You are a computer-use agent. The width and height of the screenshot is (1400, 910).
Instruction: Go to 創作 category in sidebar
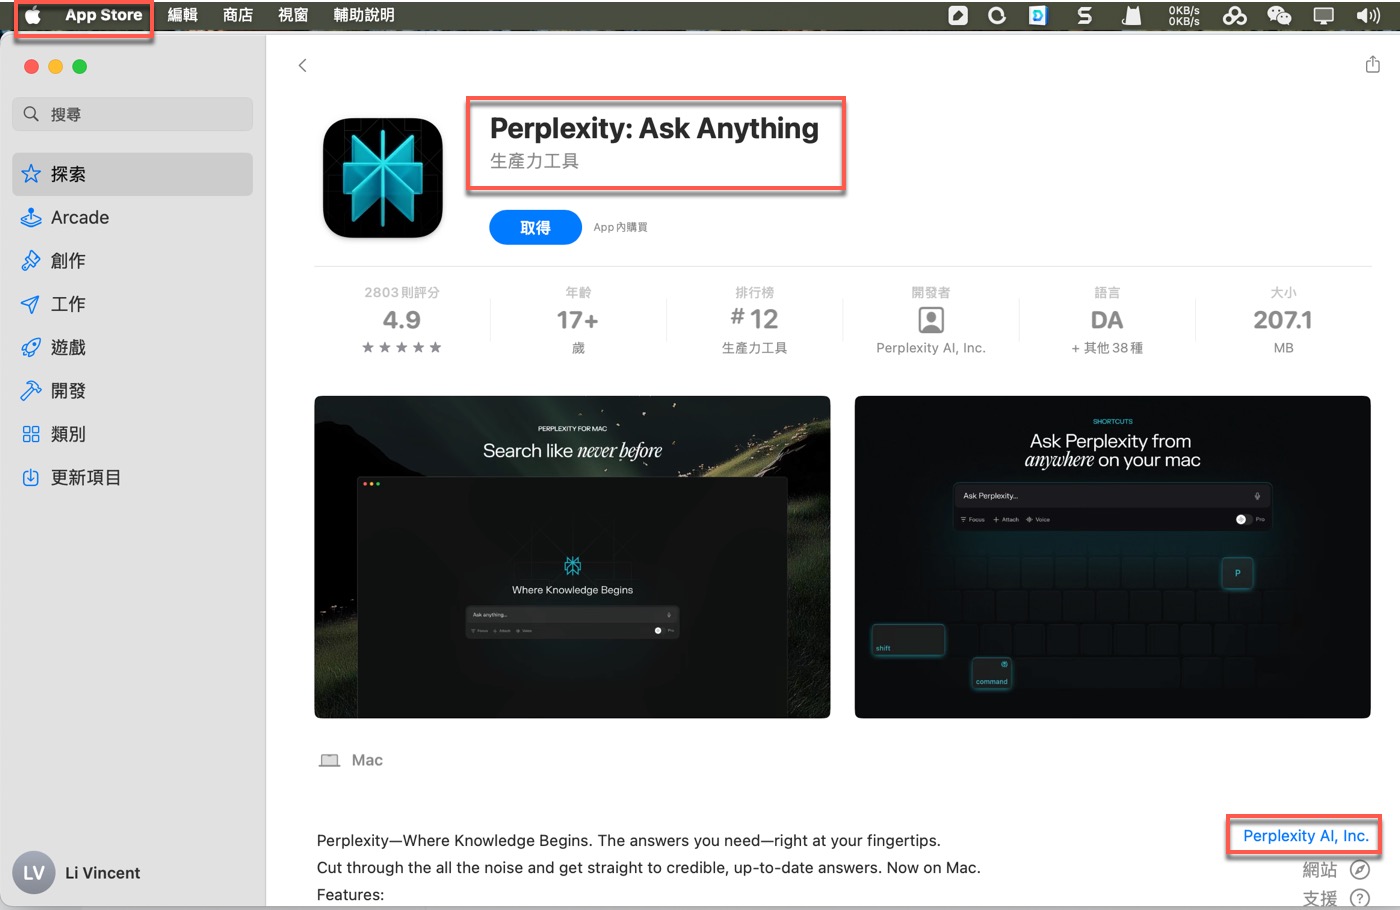[132, 261]
